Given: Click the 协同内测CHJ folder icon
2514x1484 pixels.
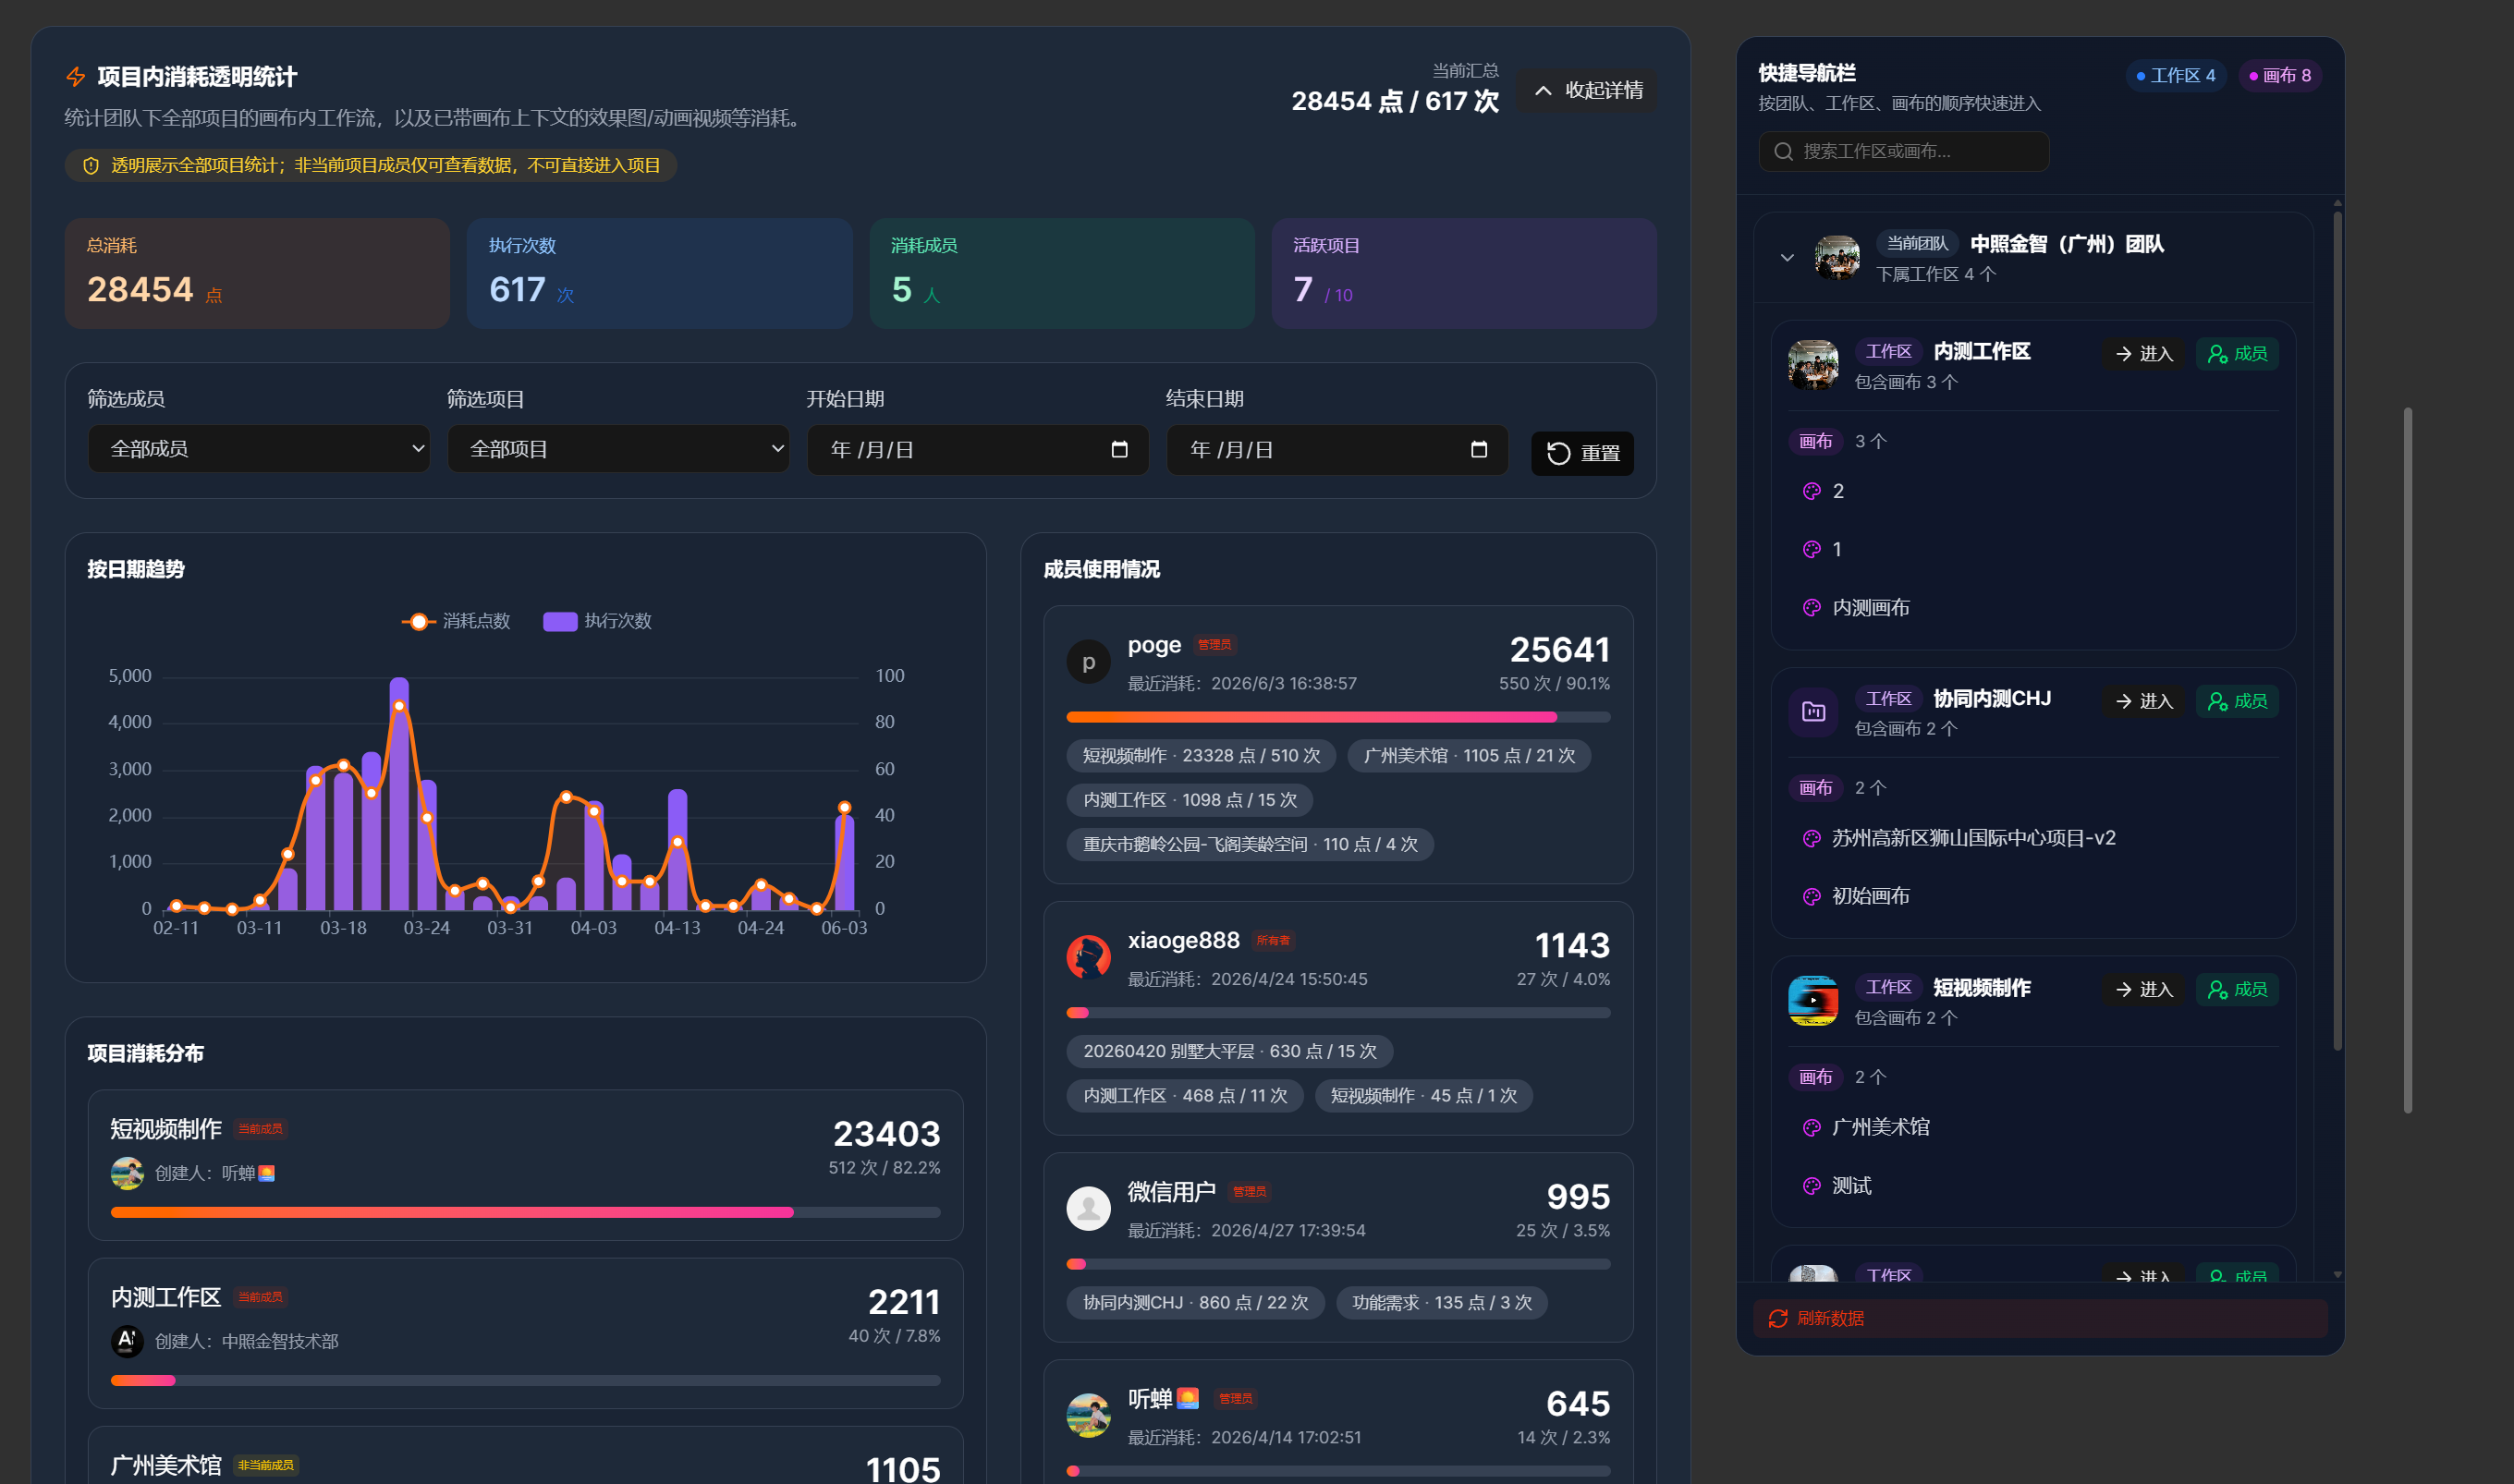Looking at the screenshot, I should click(1813, 712).
